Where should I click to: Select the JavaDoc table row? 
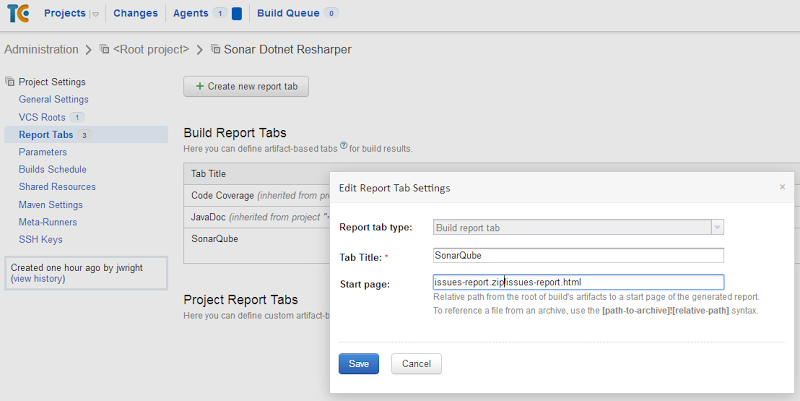(257, 217)
